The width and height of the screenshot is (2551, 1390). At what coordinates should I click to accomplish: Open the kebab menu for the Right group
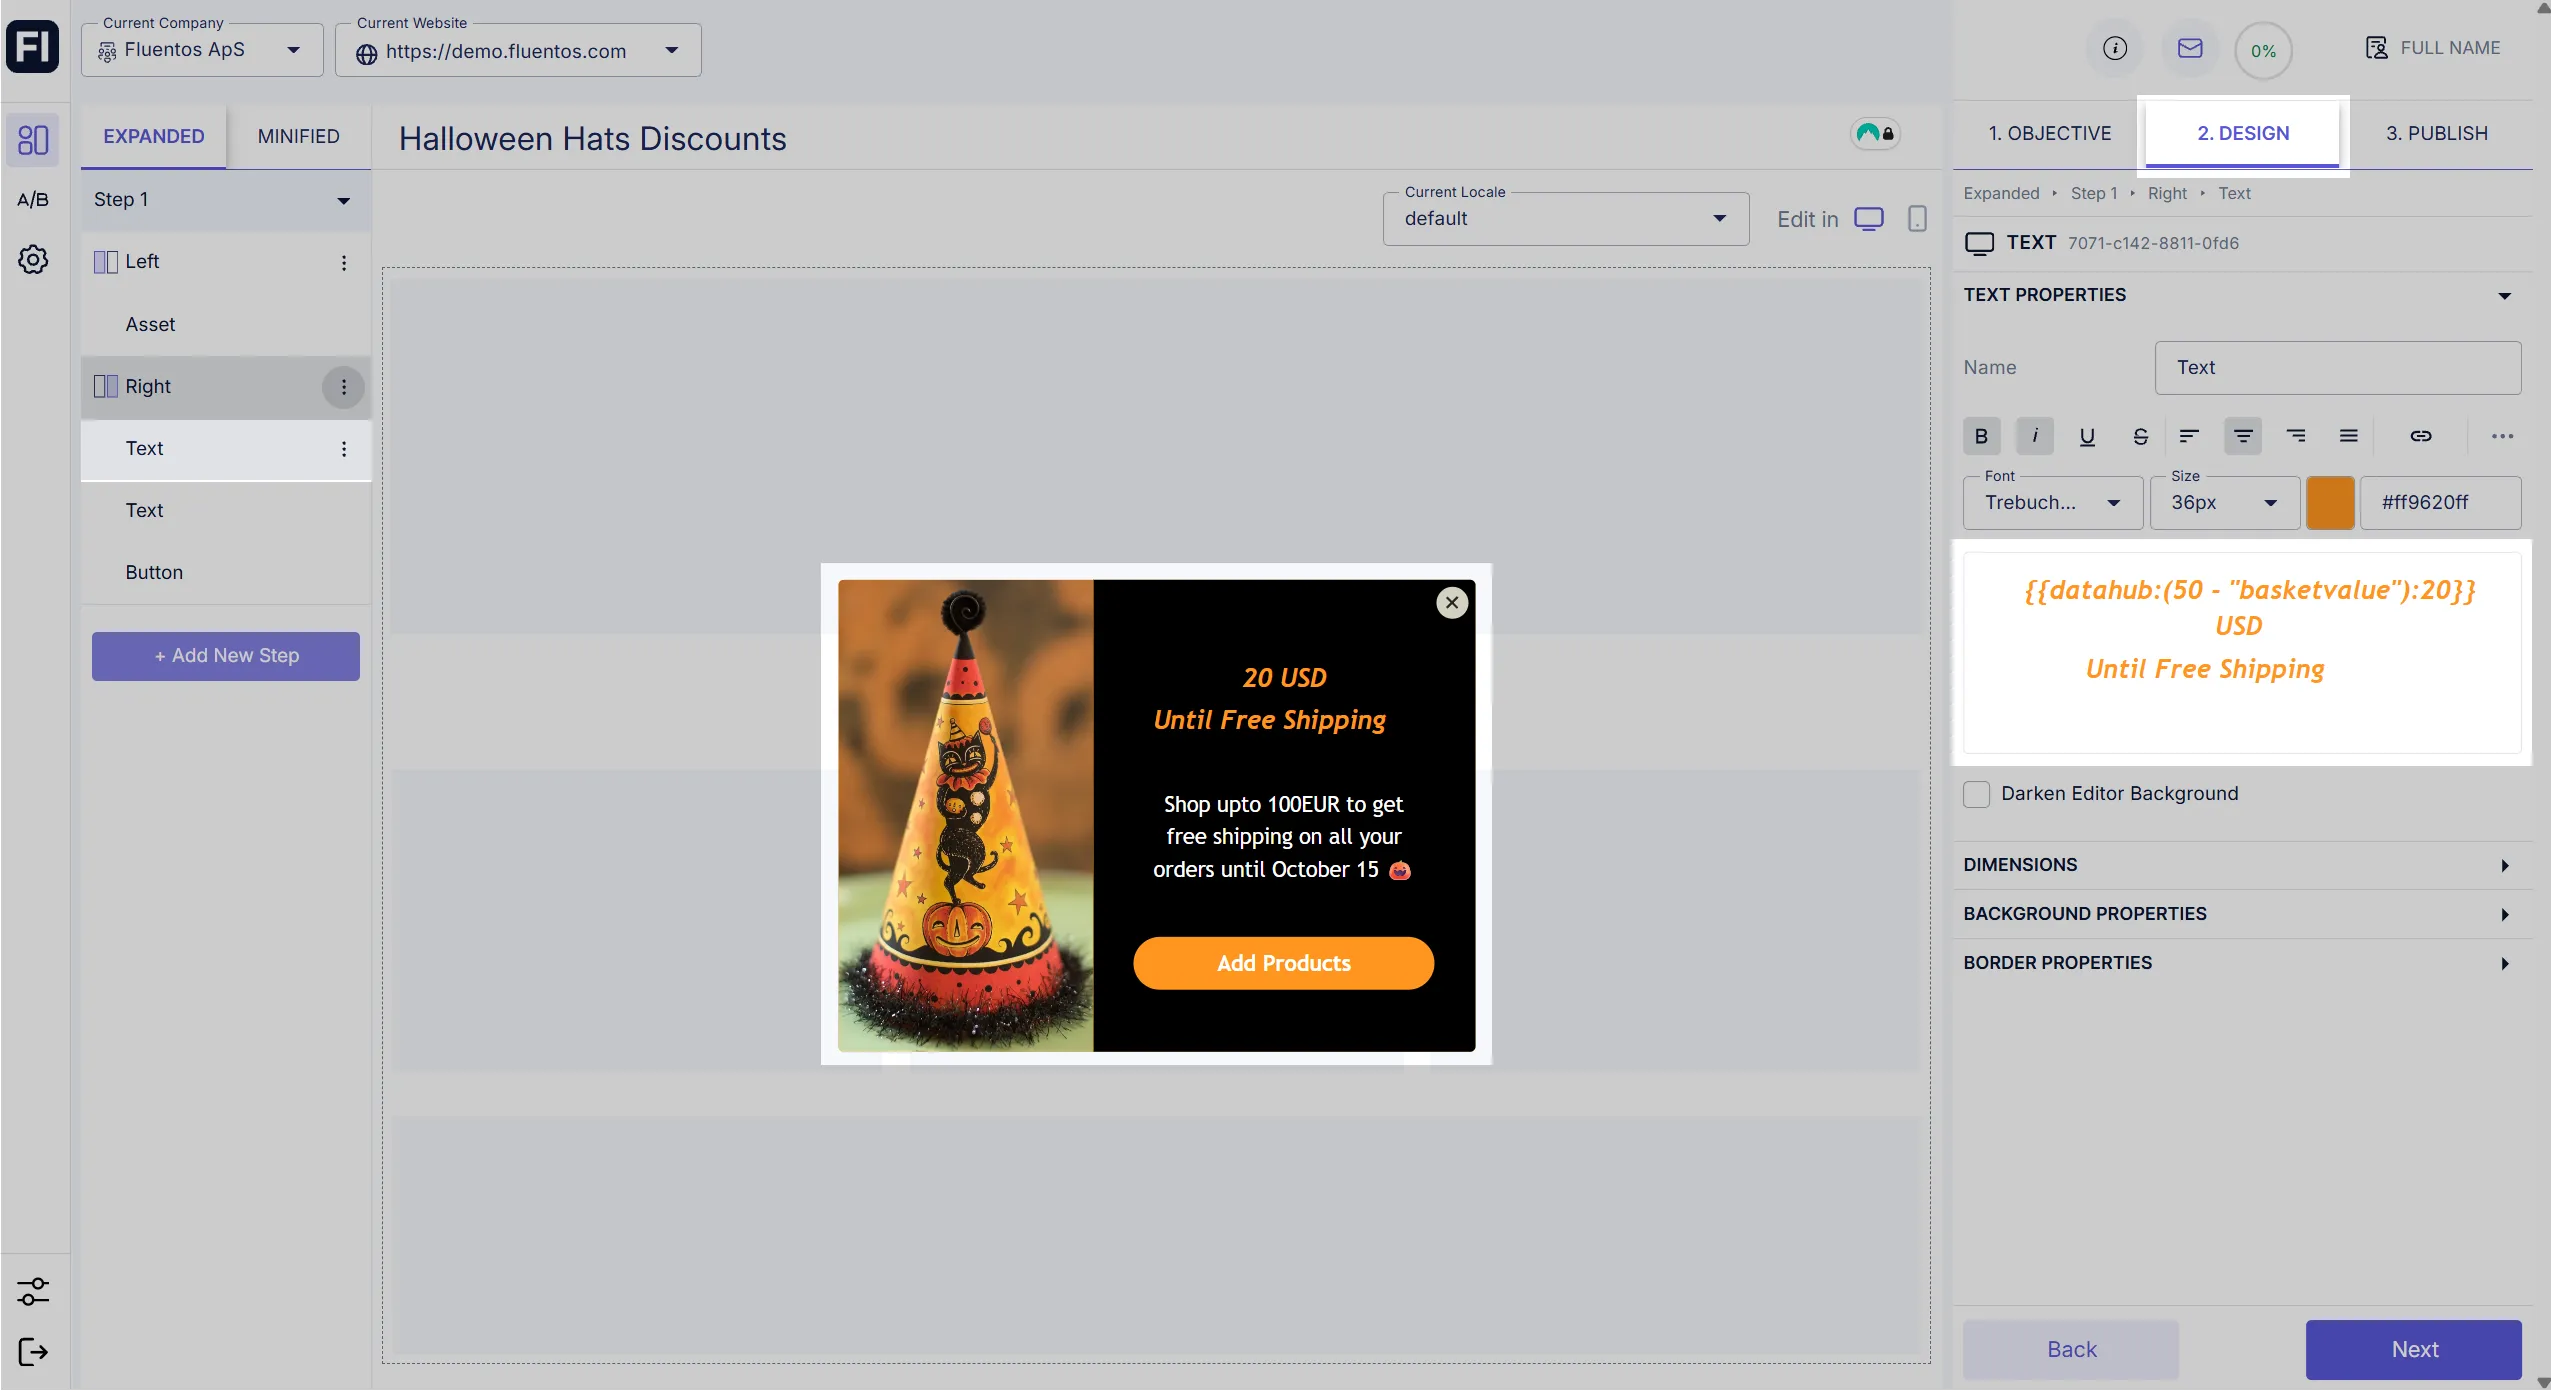pos(343,387)
